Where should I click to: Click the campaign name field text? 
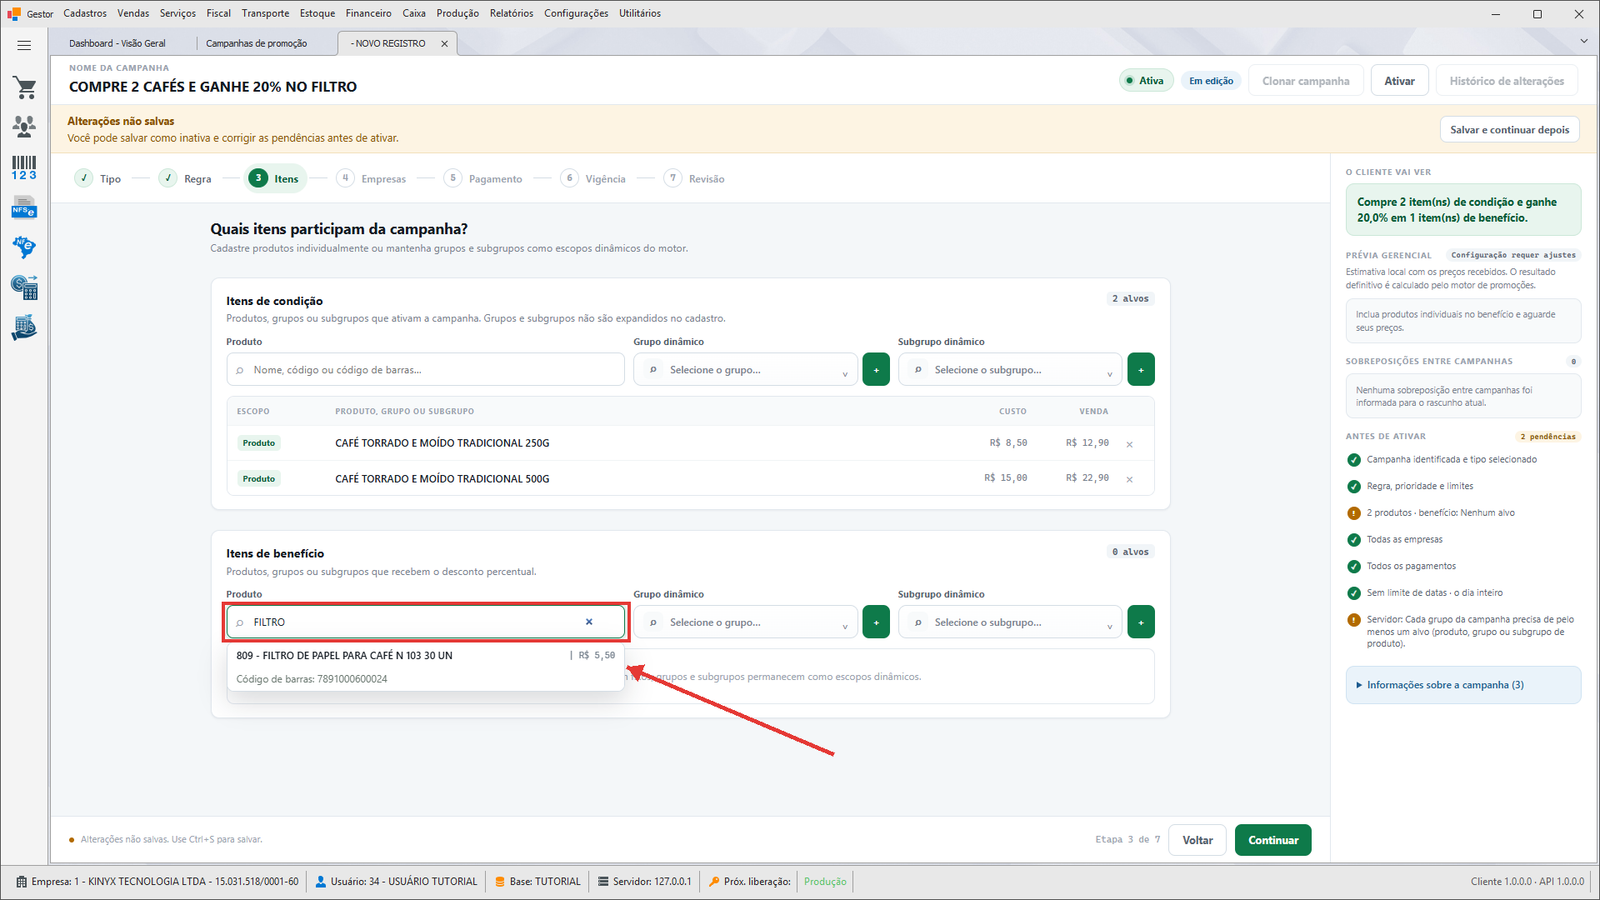tap(213, 87)
